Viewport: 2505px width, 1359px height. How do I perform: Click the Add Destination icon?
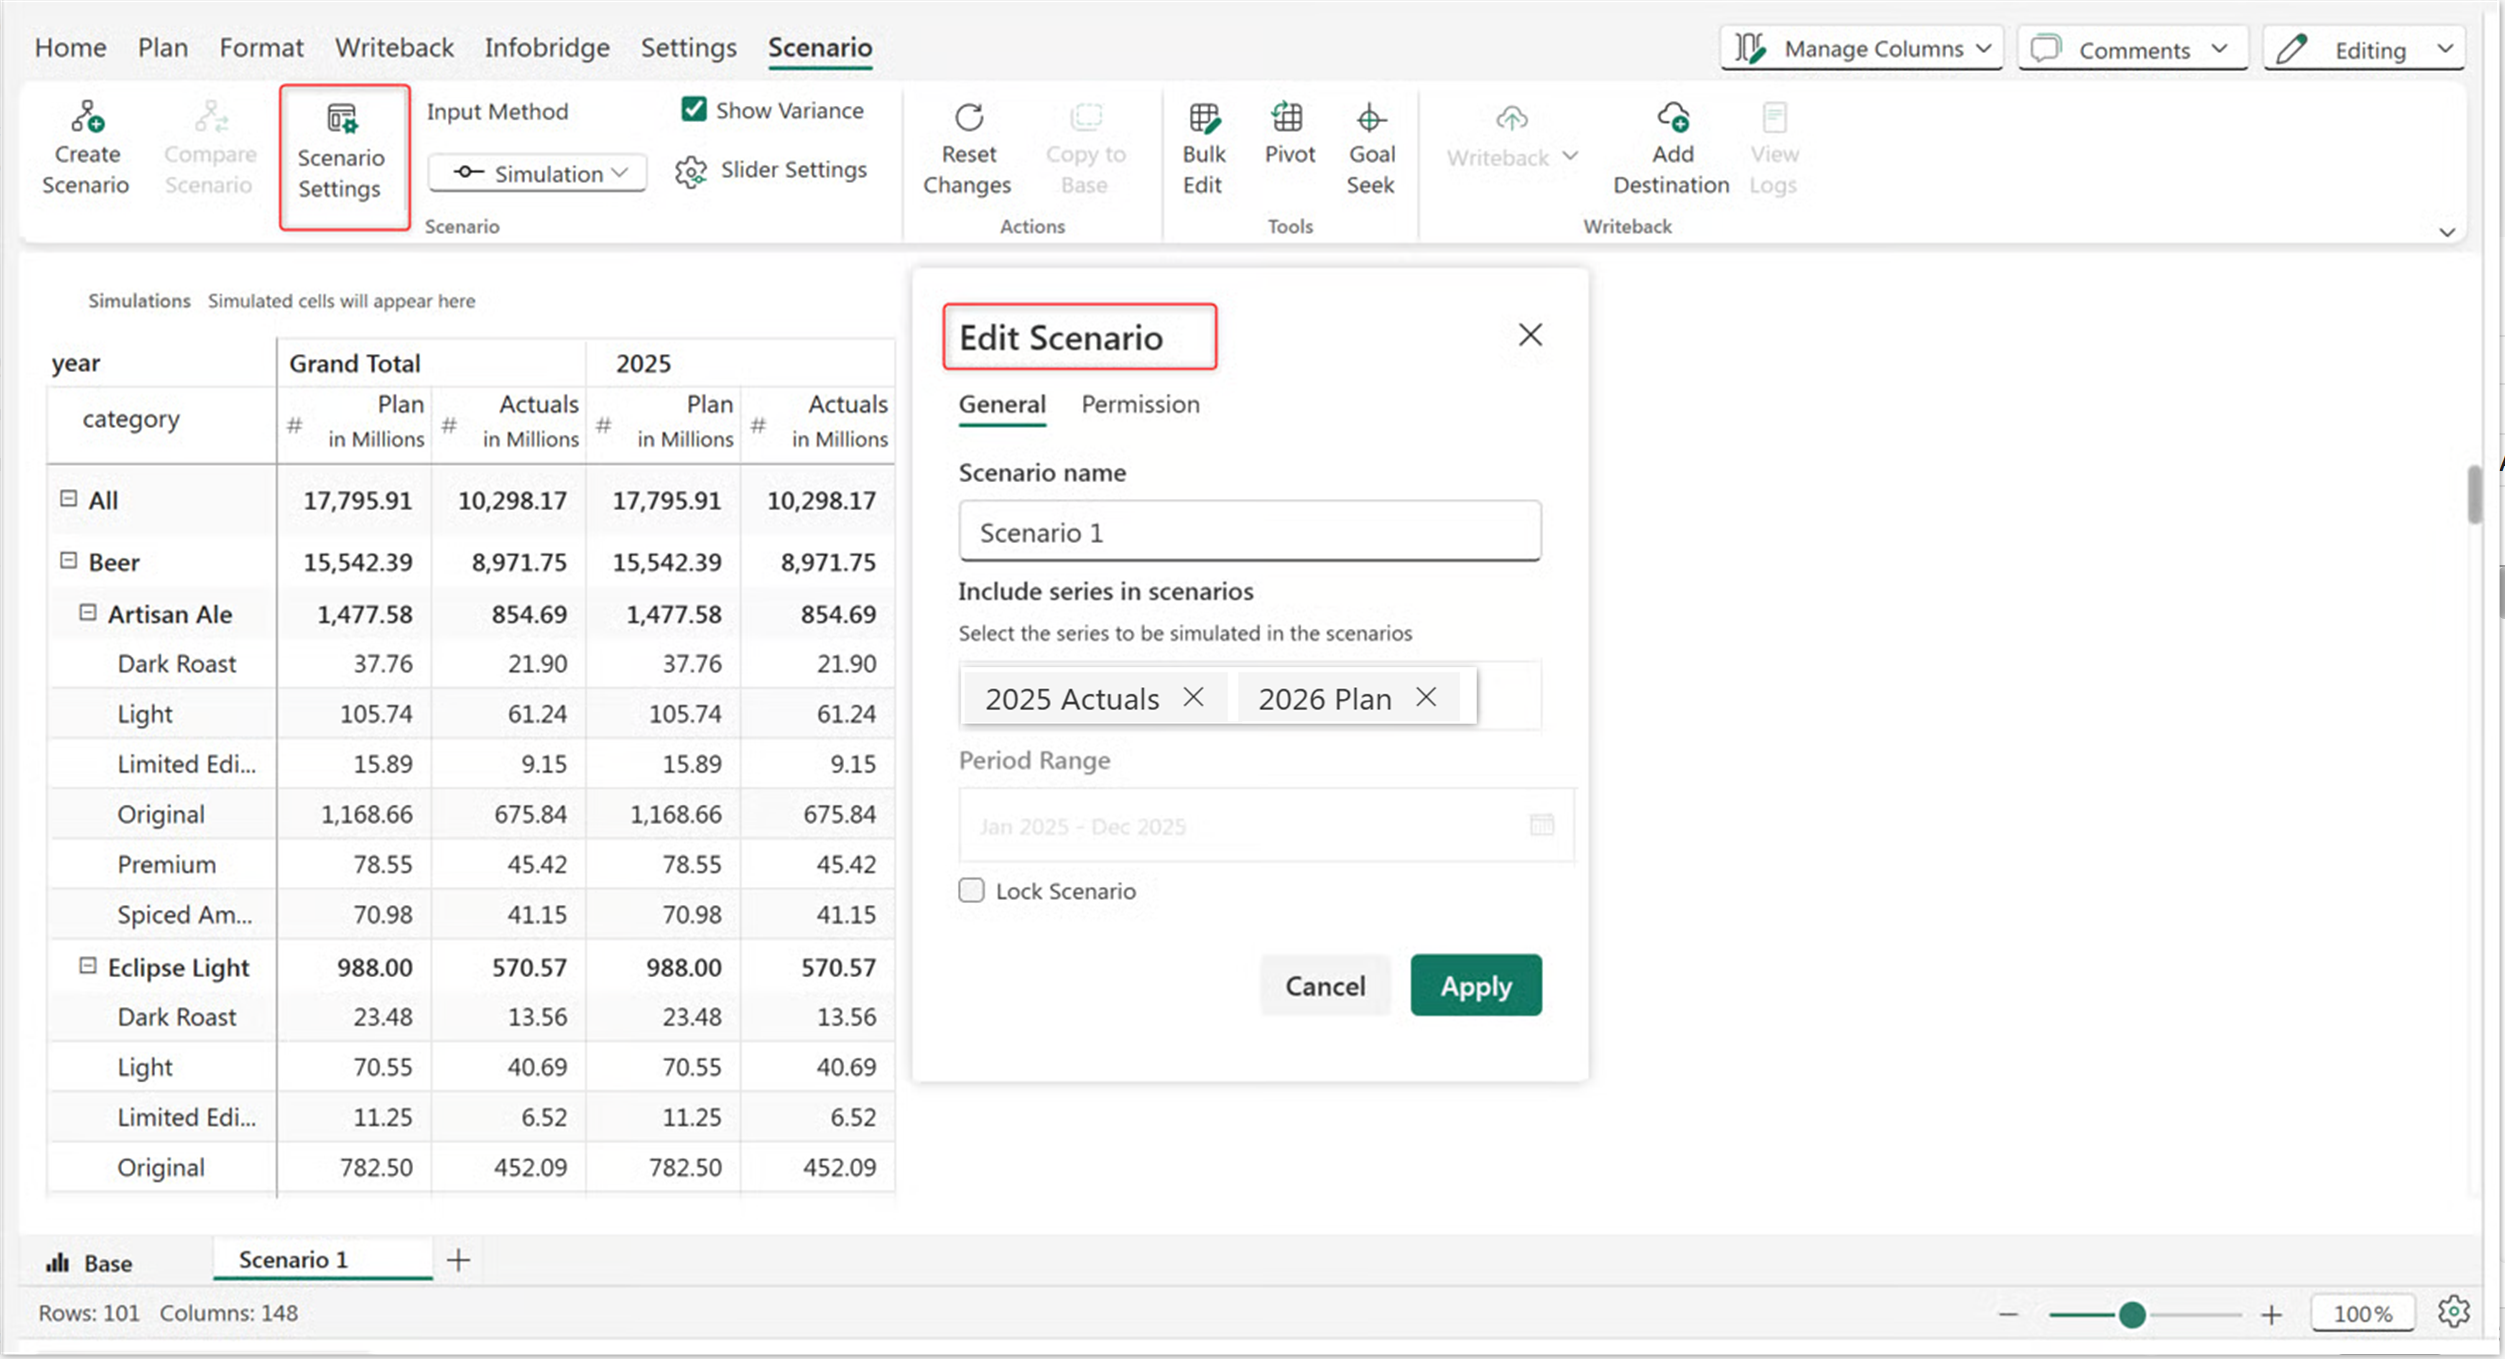pos(1672,119)
